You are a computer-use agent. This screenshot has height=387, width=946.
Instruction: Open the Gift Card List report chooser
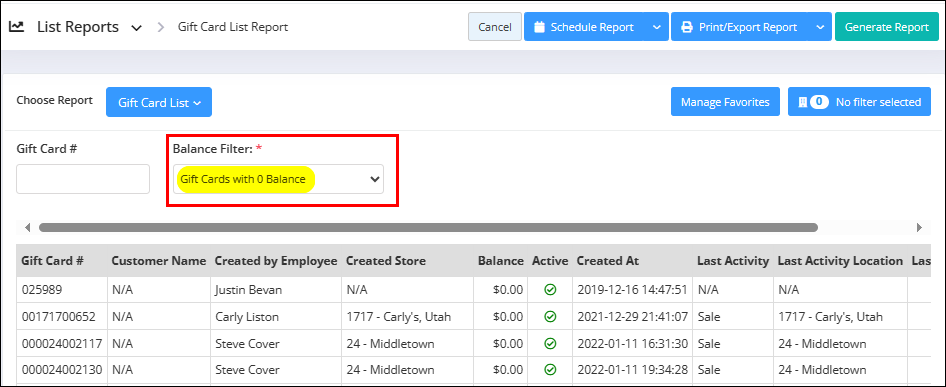click(x=159, y=102)
